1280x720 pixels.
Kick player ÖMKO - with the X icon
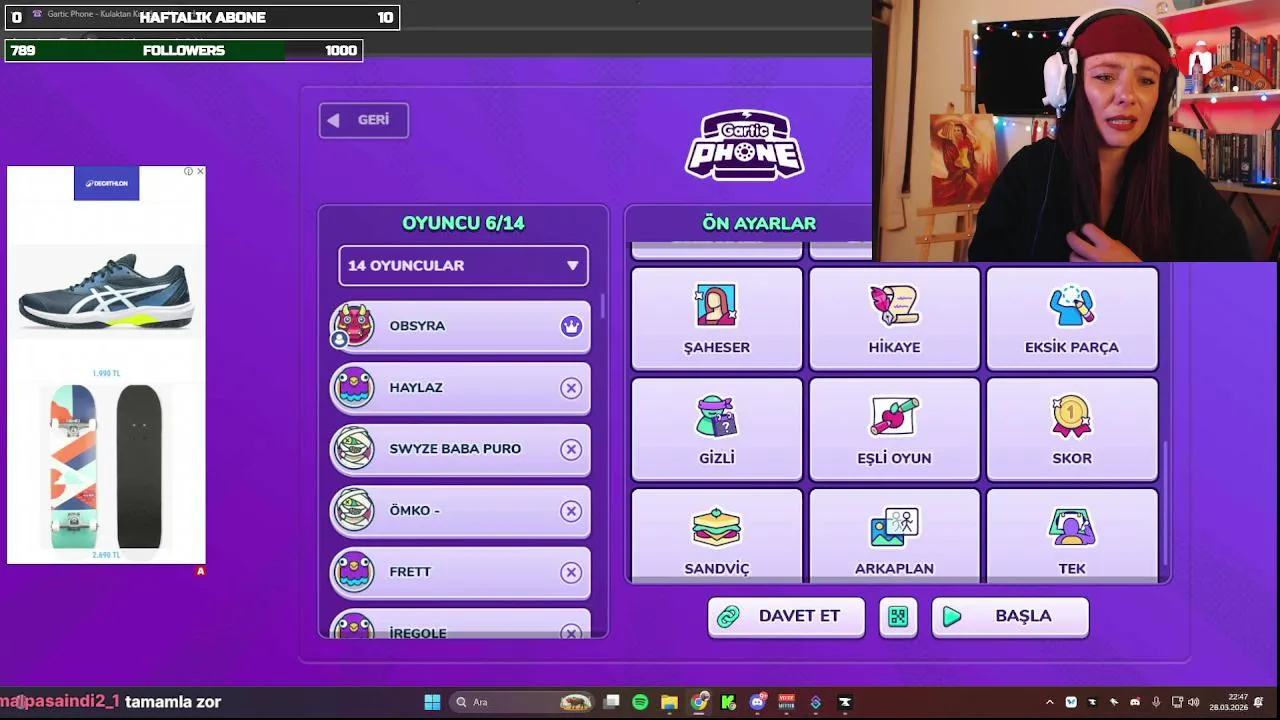[x=571, y=511]
